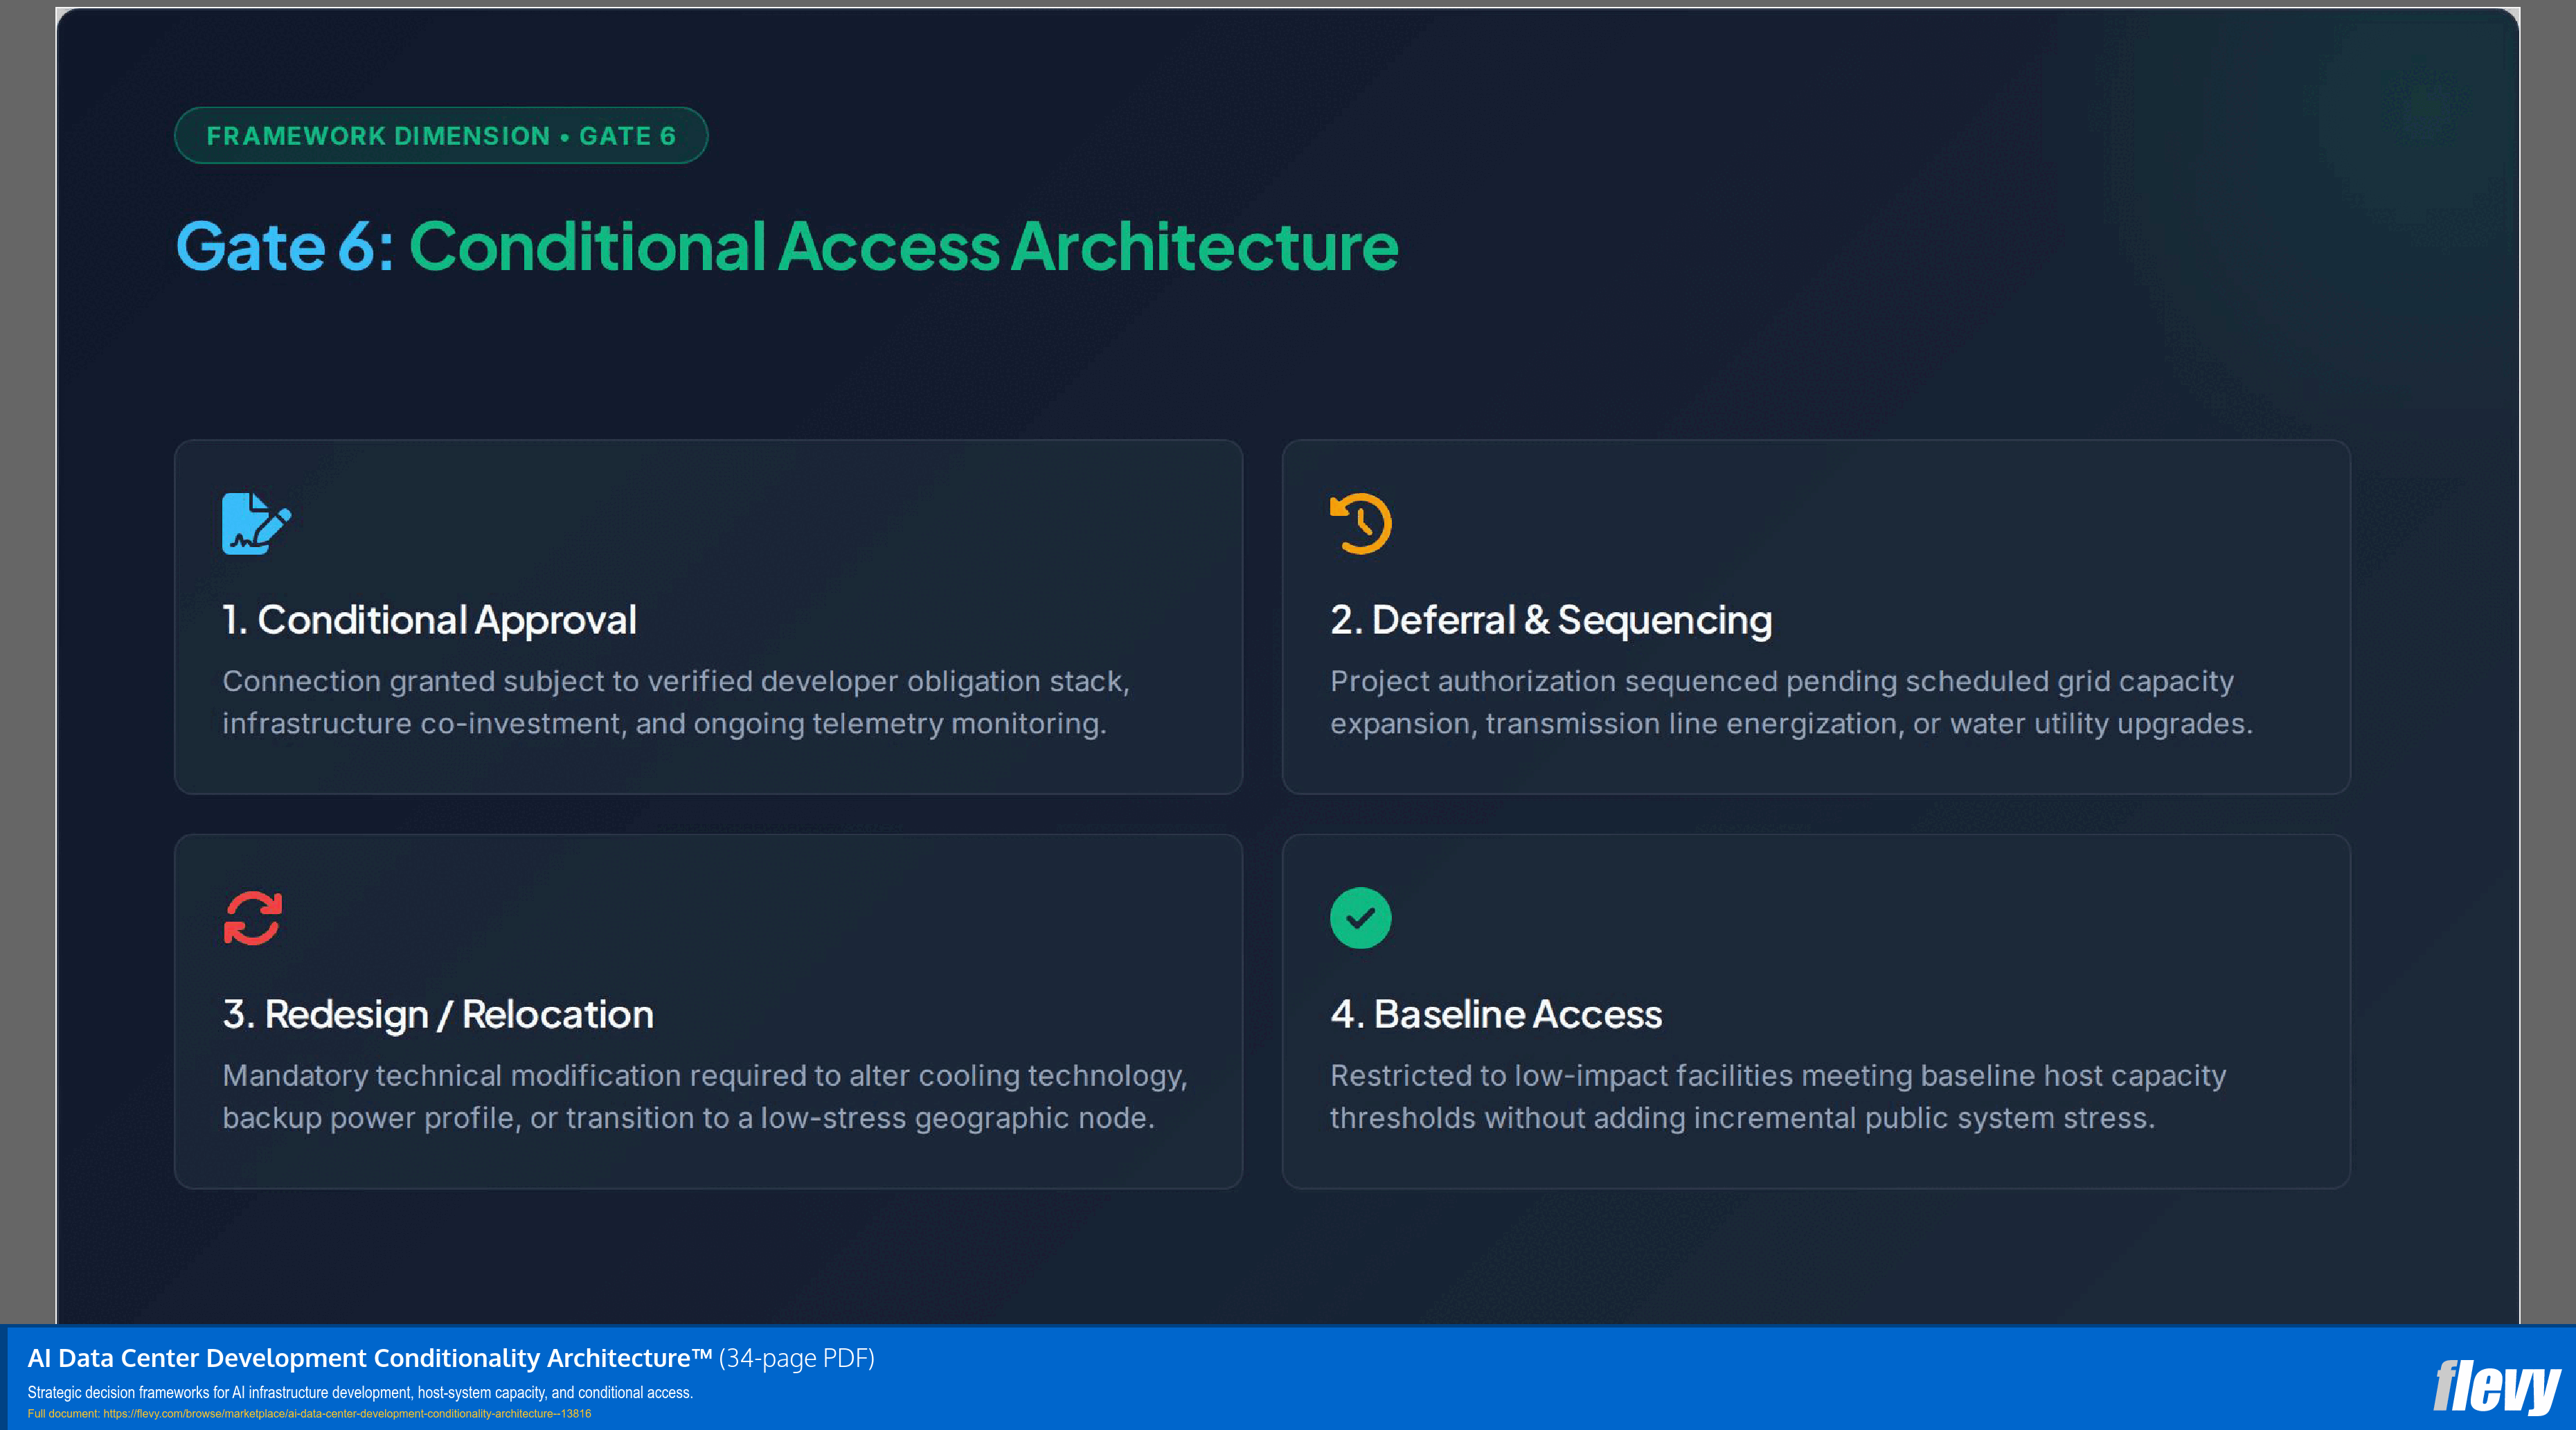Click the red circular arrows Redesign icon
Viewport: 2576px width, 1430px height.
pyautogui.click(x=253, y=918)
